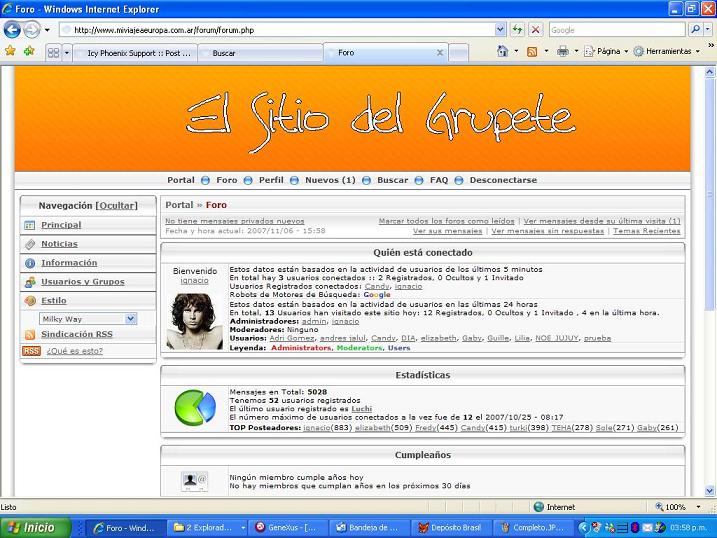The width and height of the screenshot is (717, 538).
Task: Switch to Icy Phoenix Support tab
Action: click(x=138, y=52)
